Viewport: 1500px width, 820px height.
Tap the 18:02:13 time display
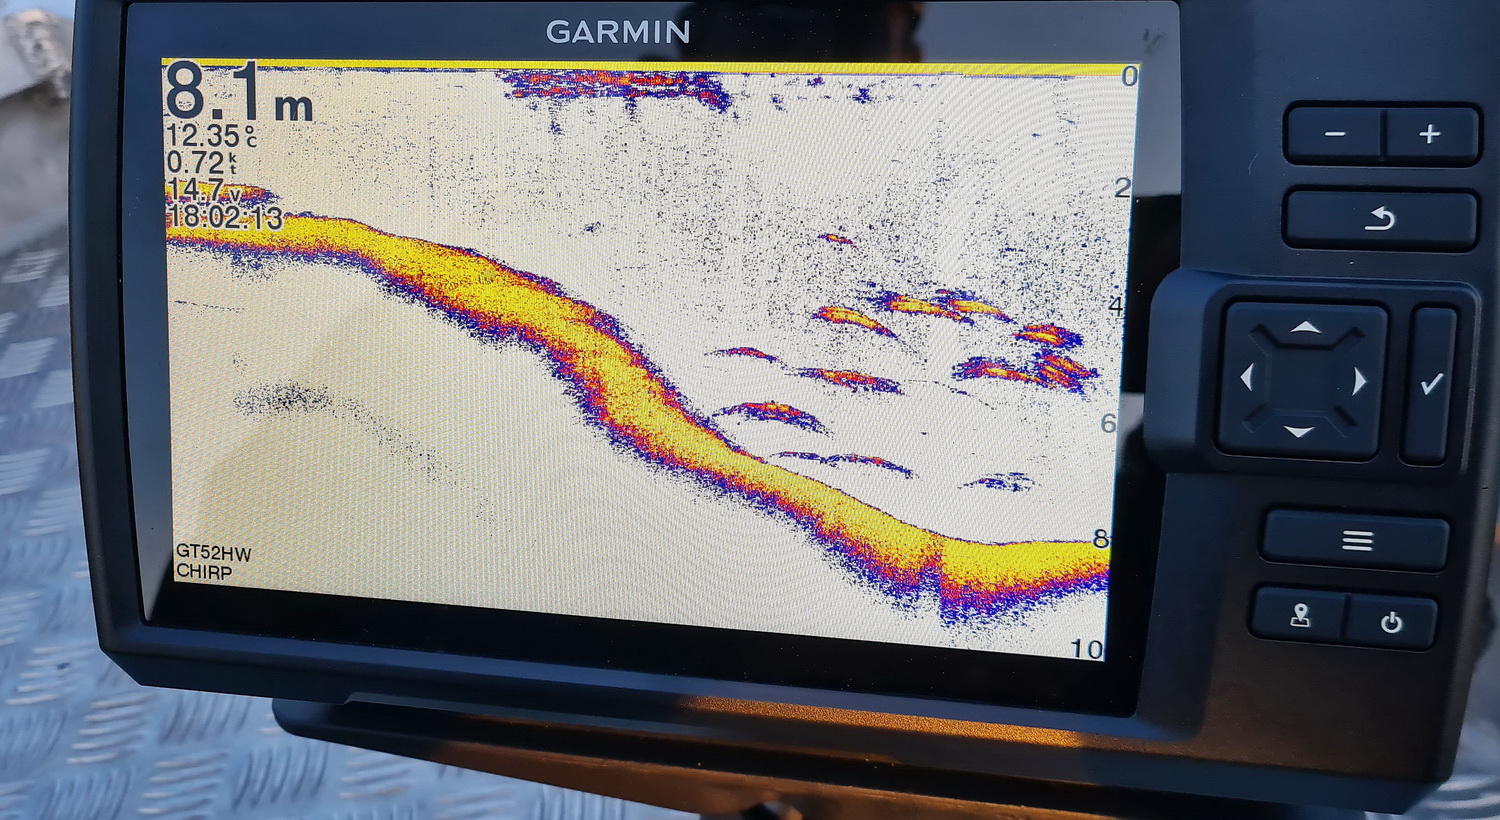[225, 217]
